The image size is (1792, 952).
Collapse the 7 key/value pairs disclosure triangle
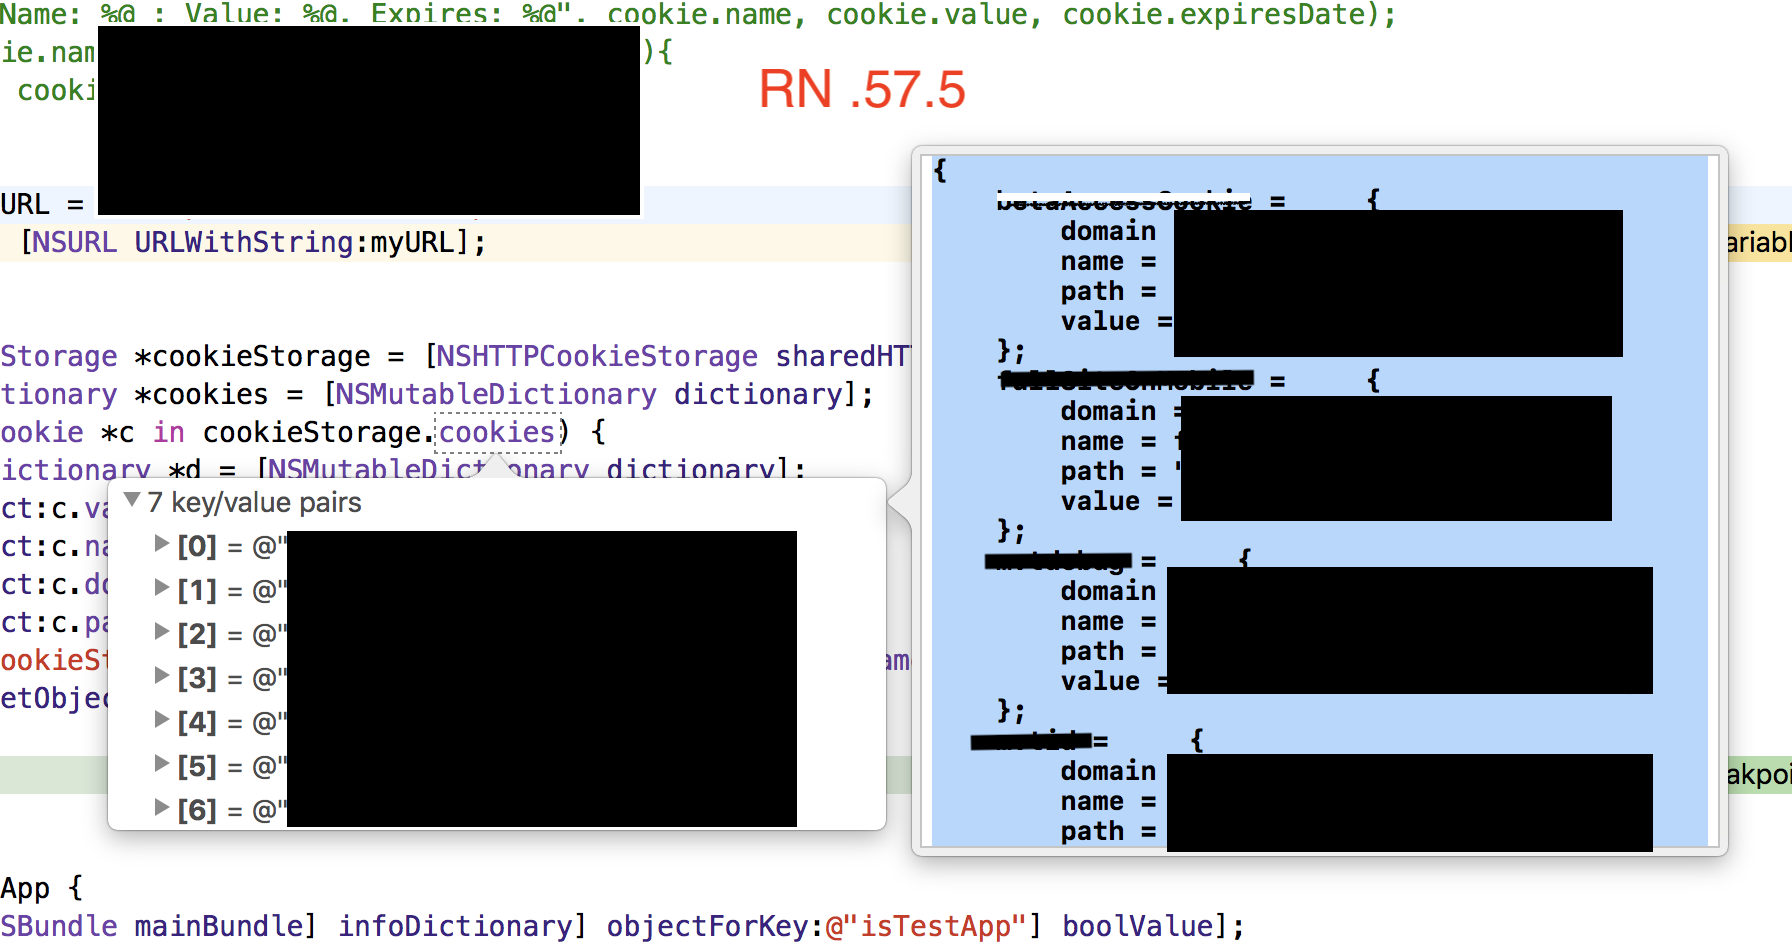[131, 500]
